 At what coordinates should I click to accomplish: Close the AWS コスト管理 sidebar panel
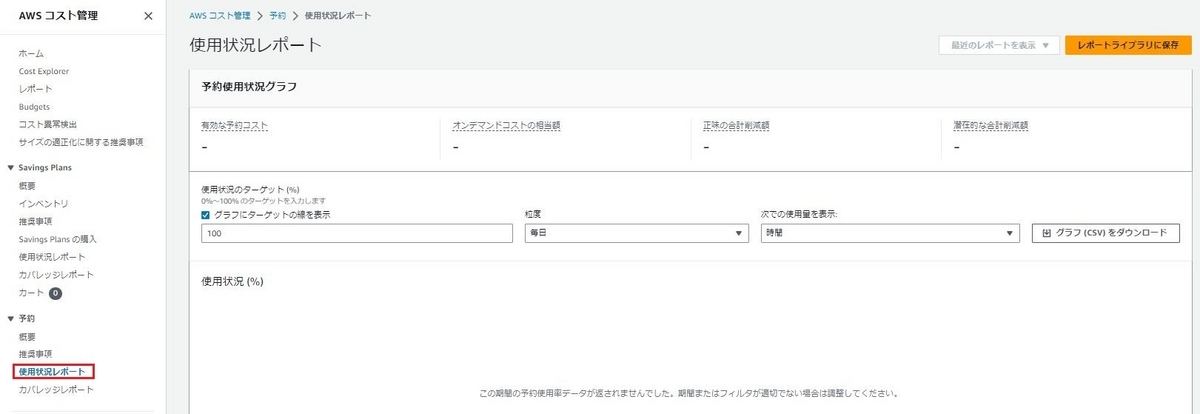148,16
